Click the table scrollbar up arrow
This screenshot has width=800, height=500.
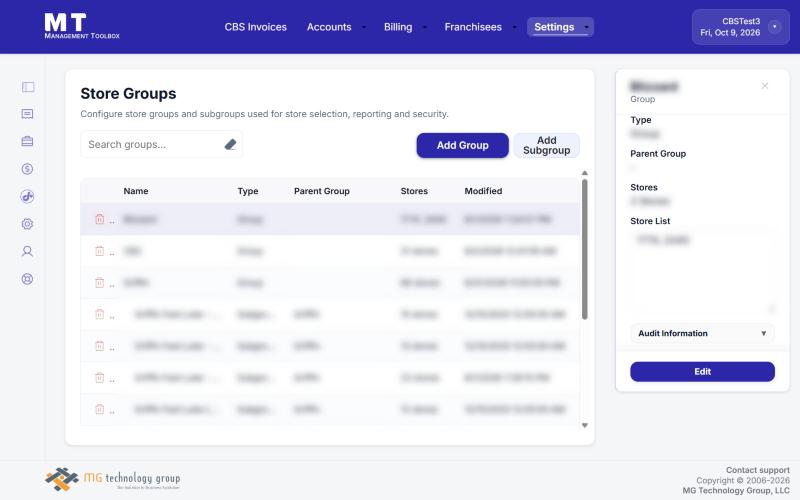[585, 173]
